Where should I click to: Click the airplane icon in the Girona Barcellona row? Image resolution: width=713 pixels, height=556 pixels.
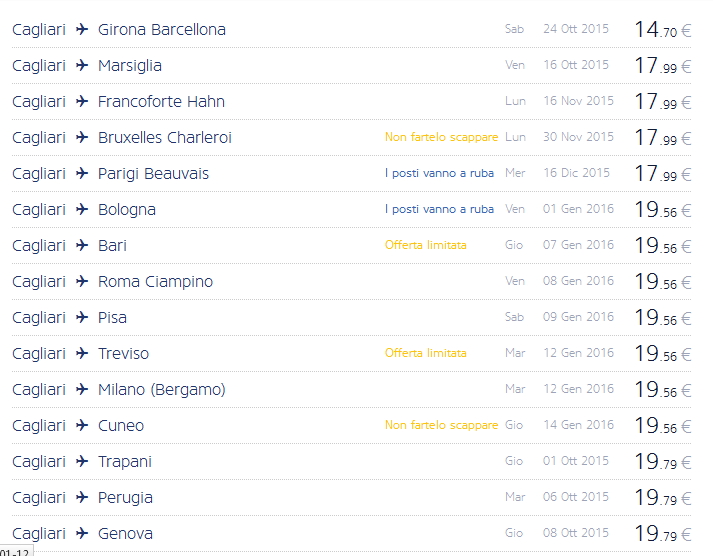pos(82,30)
